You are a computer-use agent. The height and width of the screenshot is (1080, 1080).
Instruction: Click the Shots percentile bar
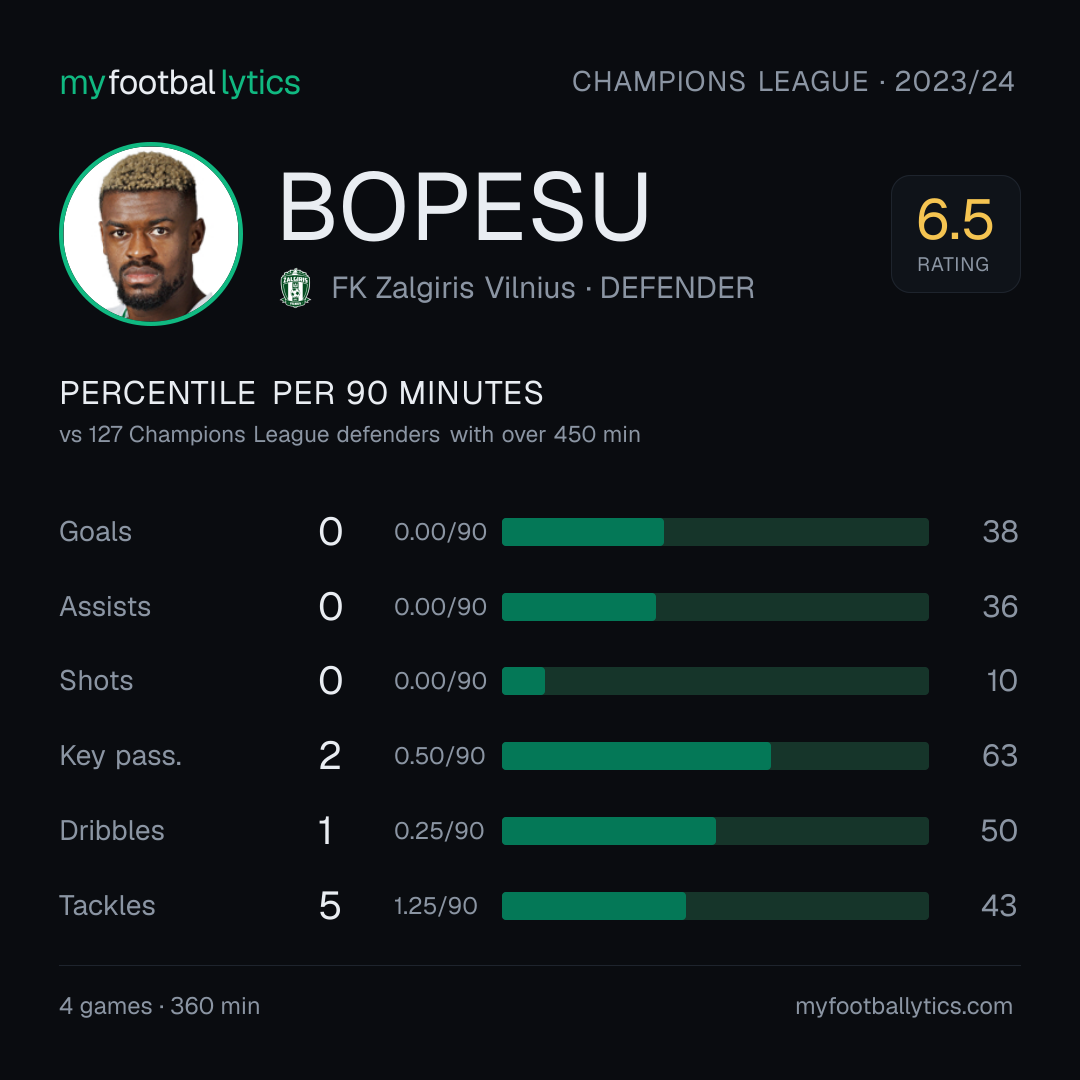click(715, 681)
